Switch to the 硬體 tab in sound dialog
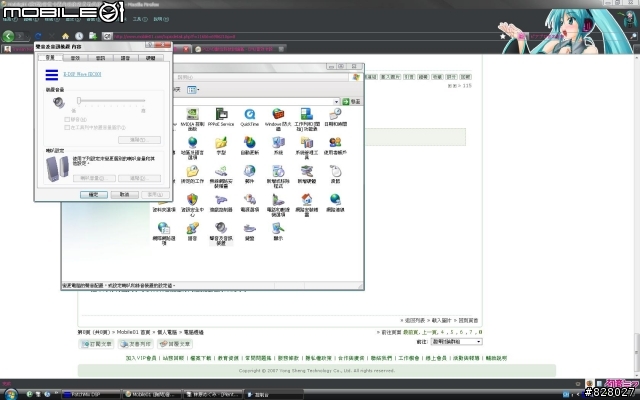This screenshot has width=640, height=400. click(151, 58)
